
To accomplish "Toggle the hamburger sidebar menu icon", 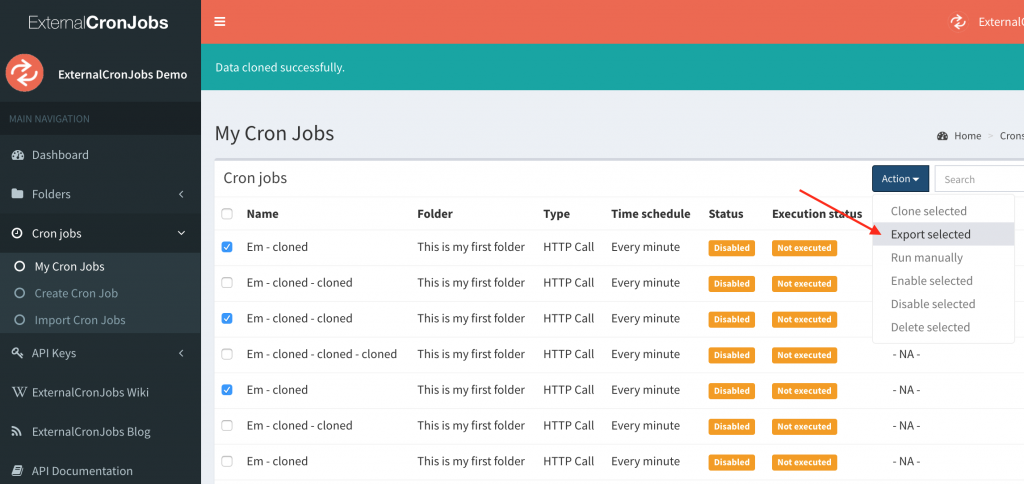I will coord(219,22).
